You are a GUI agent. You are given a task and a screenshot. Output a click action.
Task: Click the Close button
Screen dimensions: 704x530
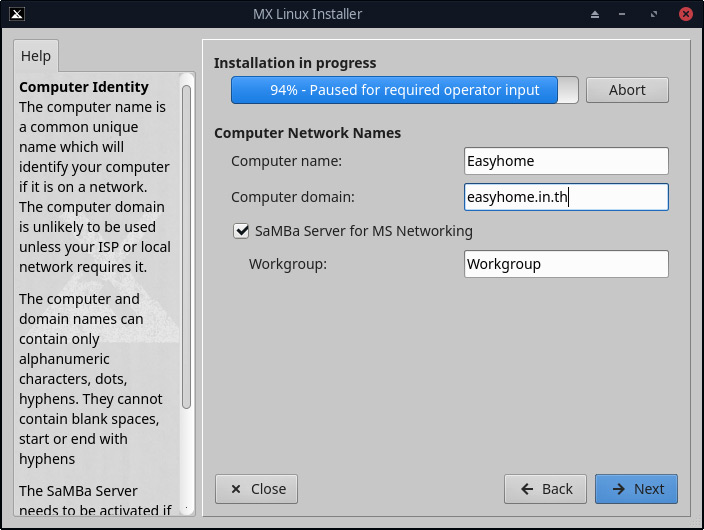(256, 489)
